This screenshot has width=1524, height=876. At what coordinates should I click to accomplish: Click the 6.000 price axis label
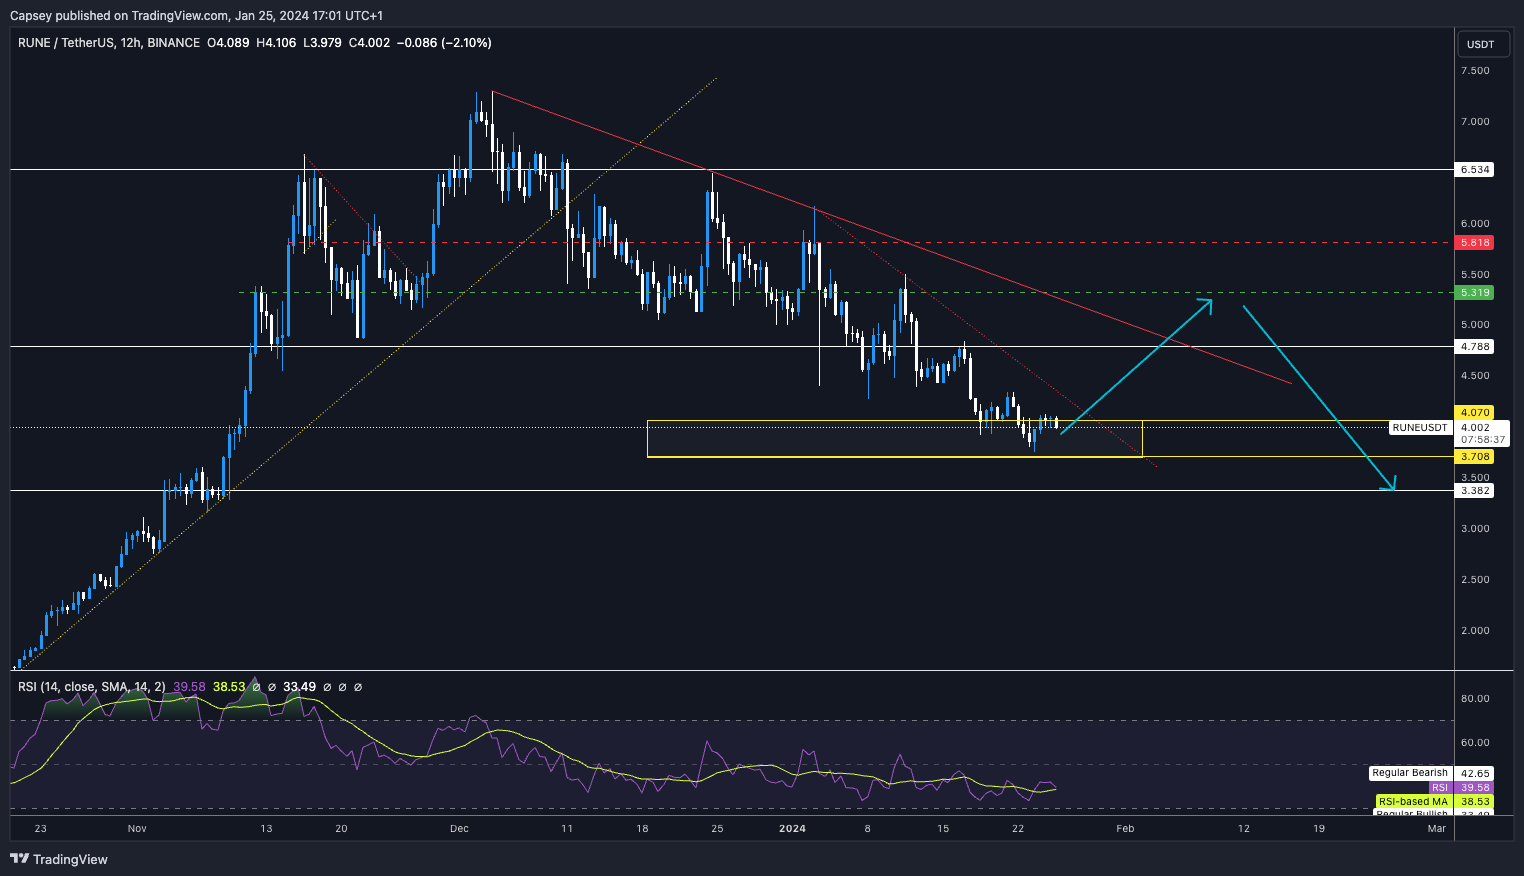click(x=1475, y=224)
